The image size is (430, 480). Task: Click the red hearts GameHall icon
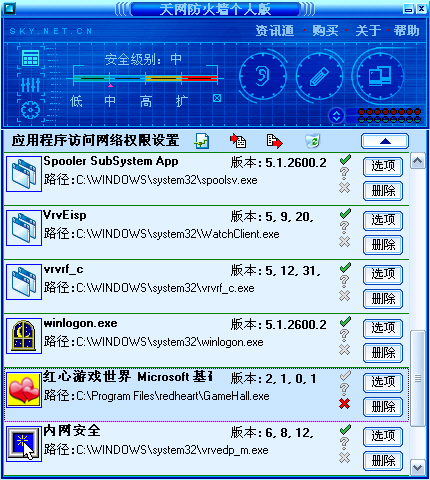click(24, 390)
